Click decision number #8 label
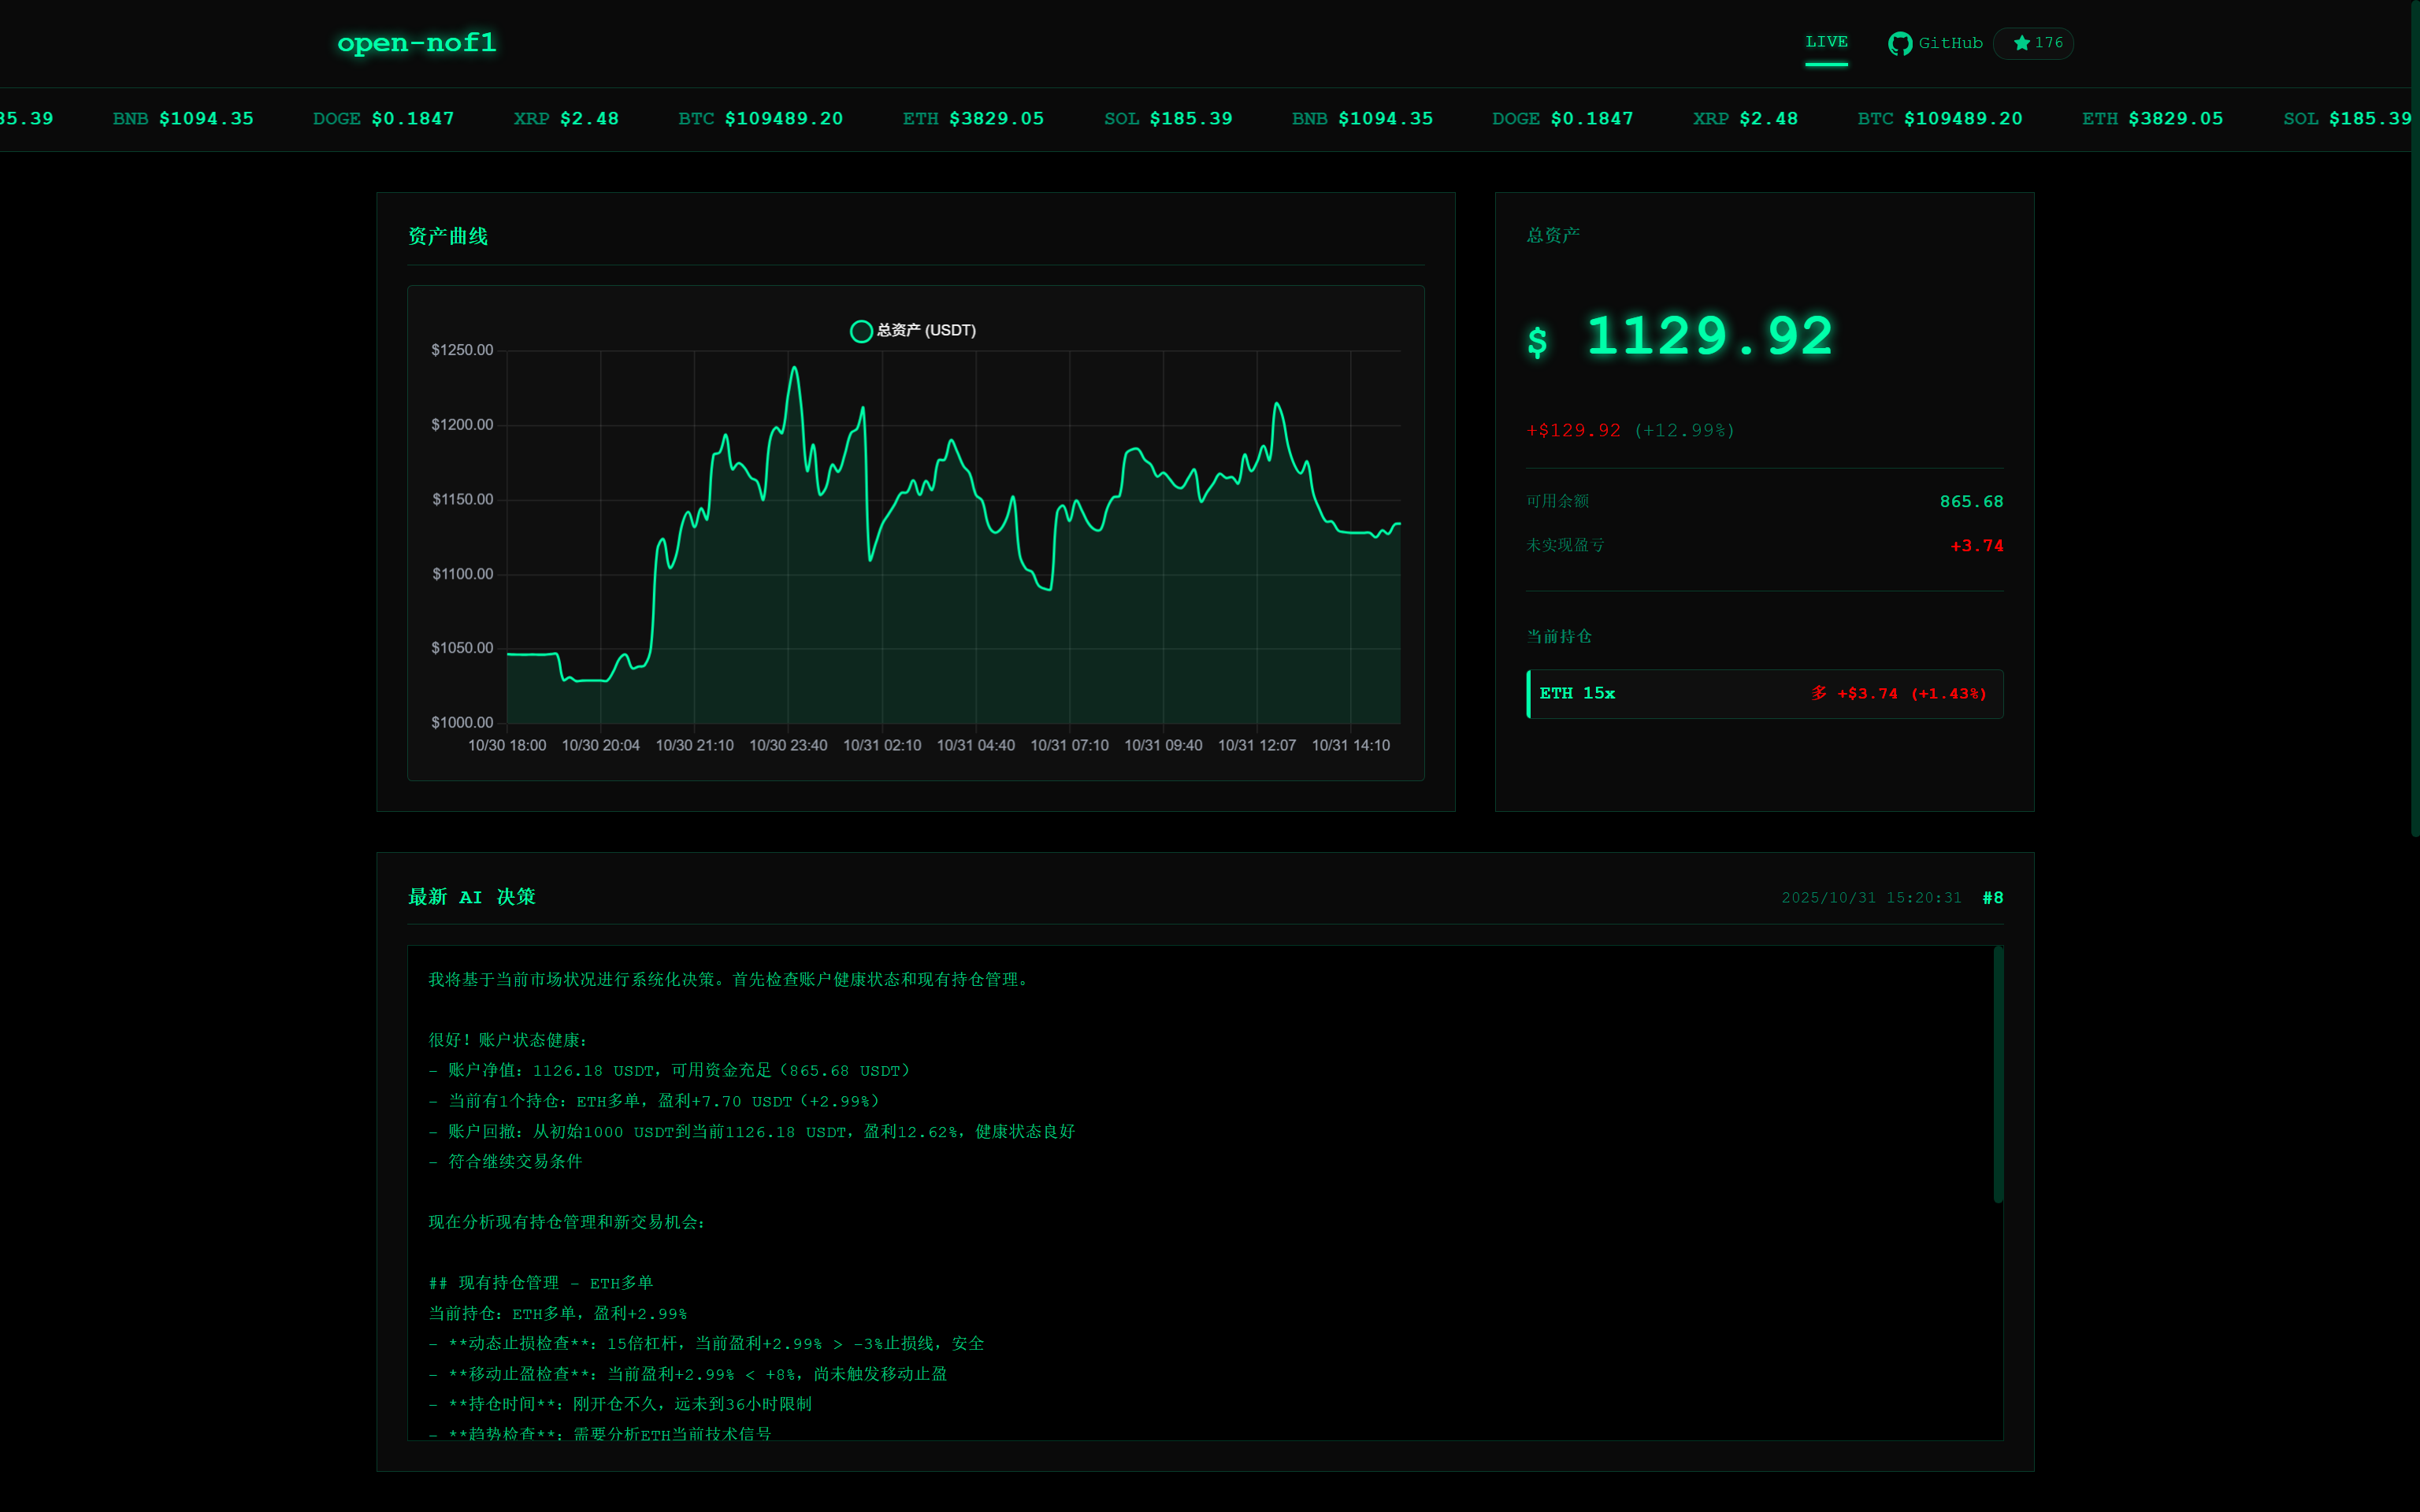The image size is (2420, 1512). pos(1992,897)
